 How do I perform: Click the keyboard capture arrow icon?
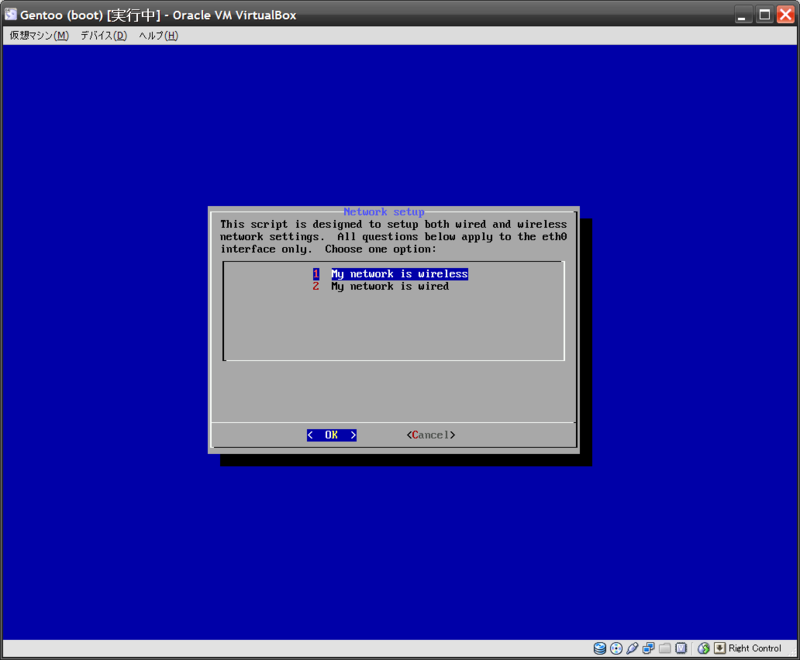pyautogui.click(x=720, y=648)
